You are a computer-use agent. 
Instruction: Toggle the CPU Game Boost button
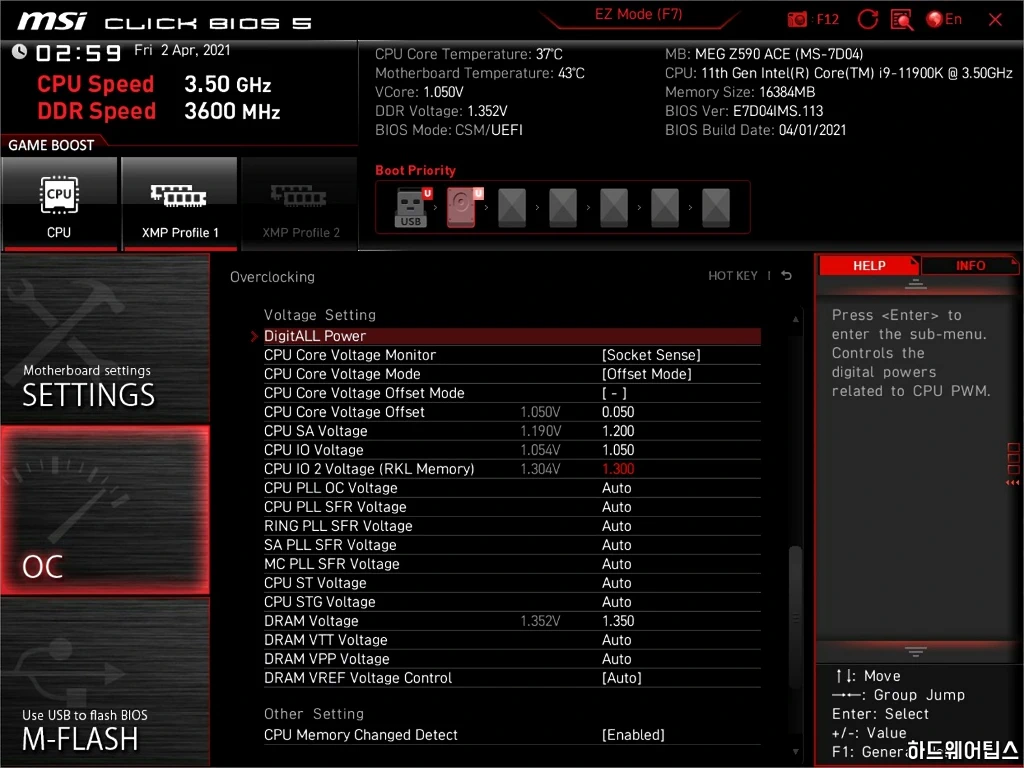pyautogui.click(x=59, y=203)
